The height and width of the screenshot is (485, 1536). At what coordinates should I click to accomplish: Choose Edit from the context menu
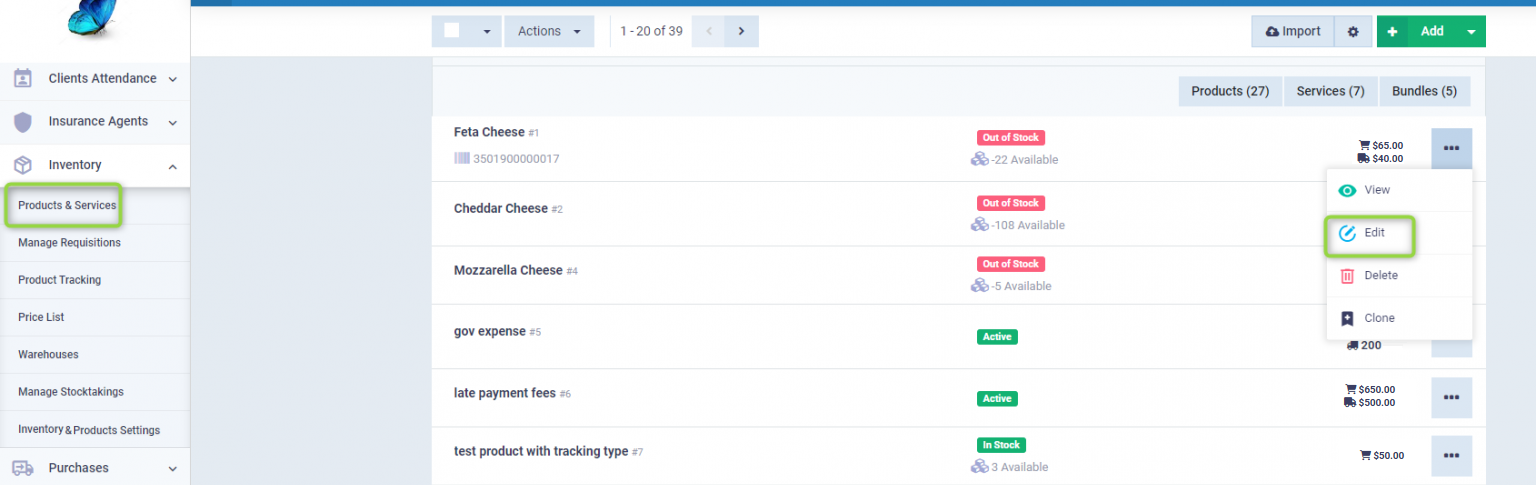coord(1374,233)
